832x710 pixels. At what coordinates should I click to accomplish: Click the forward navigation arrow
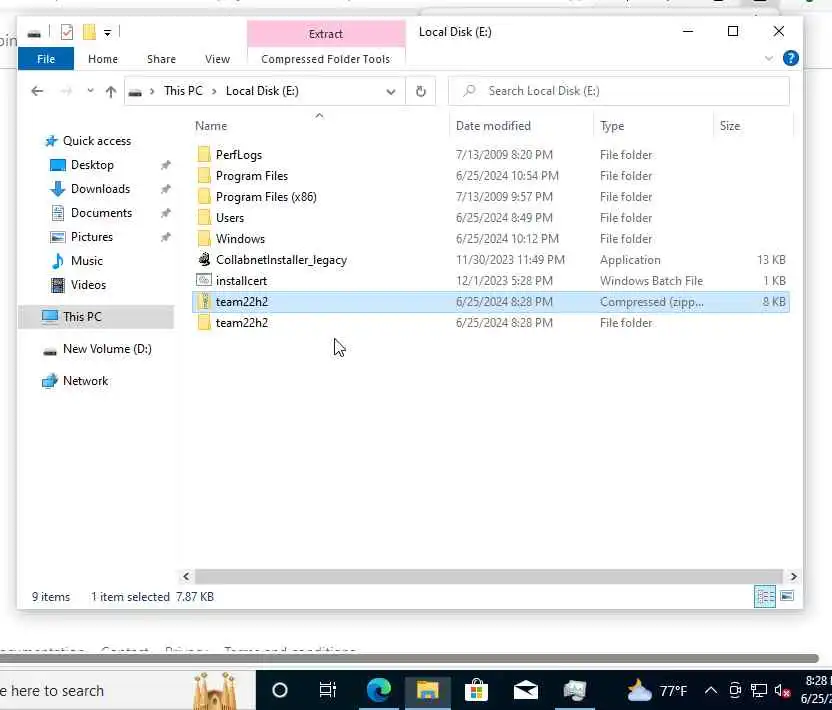click(x=66, y=91)
